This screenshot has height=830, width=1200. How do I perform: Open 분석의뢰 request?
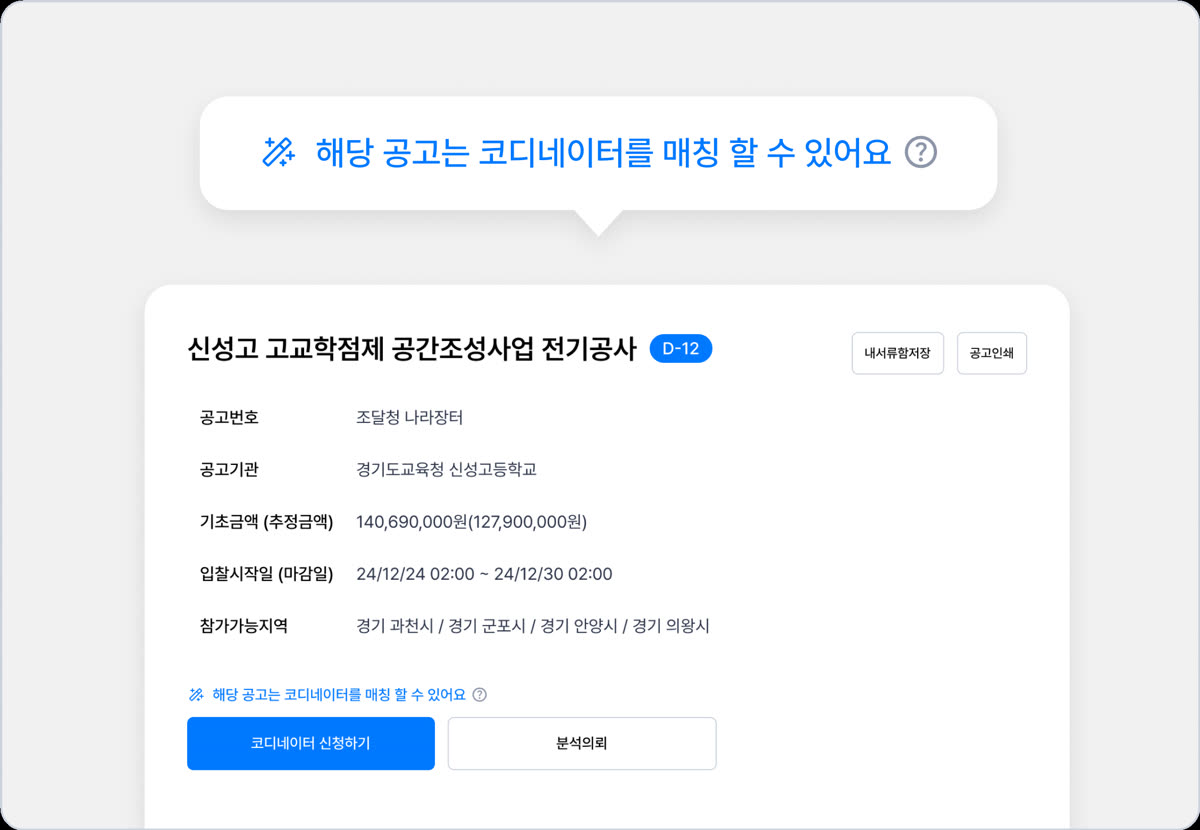click(x=582, y=743)
